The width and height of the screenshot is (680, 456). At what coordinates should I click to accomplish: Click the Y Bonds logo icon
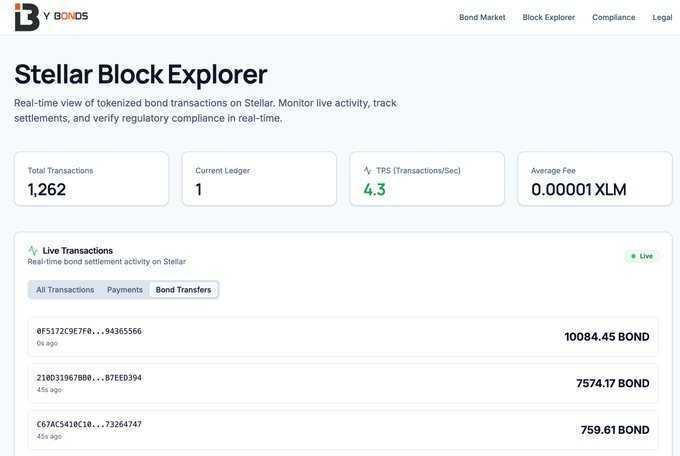27,17
